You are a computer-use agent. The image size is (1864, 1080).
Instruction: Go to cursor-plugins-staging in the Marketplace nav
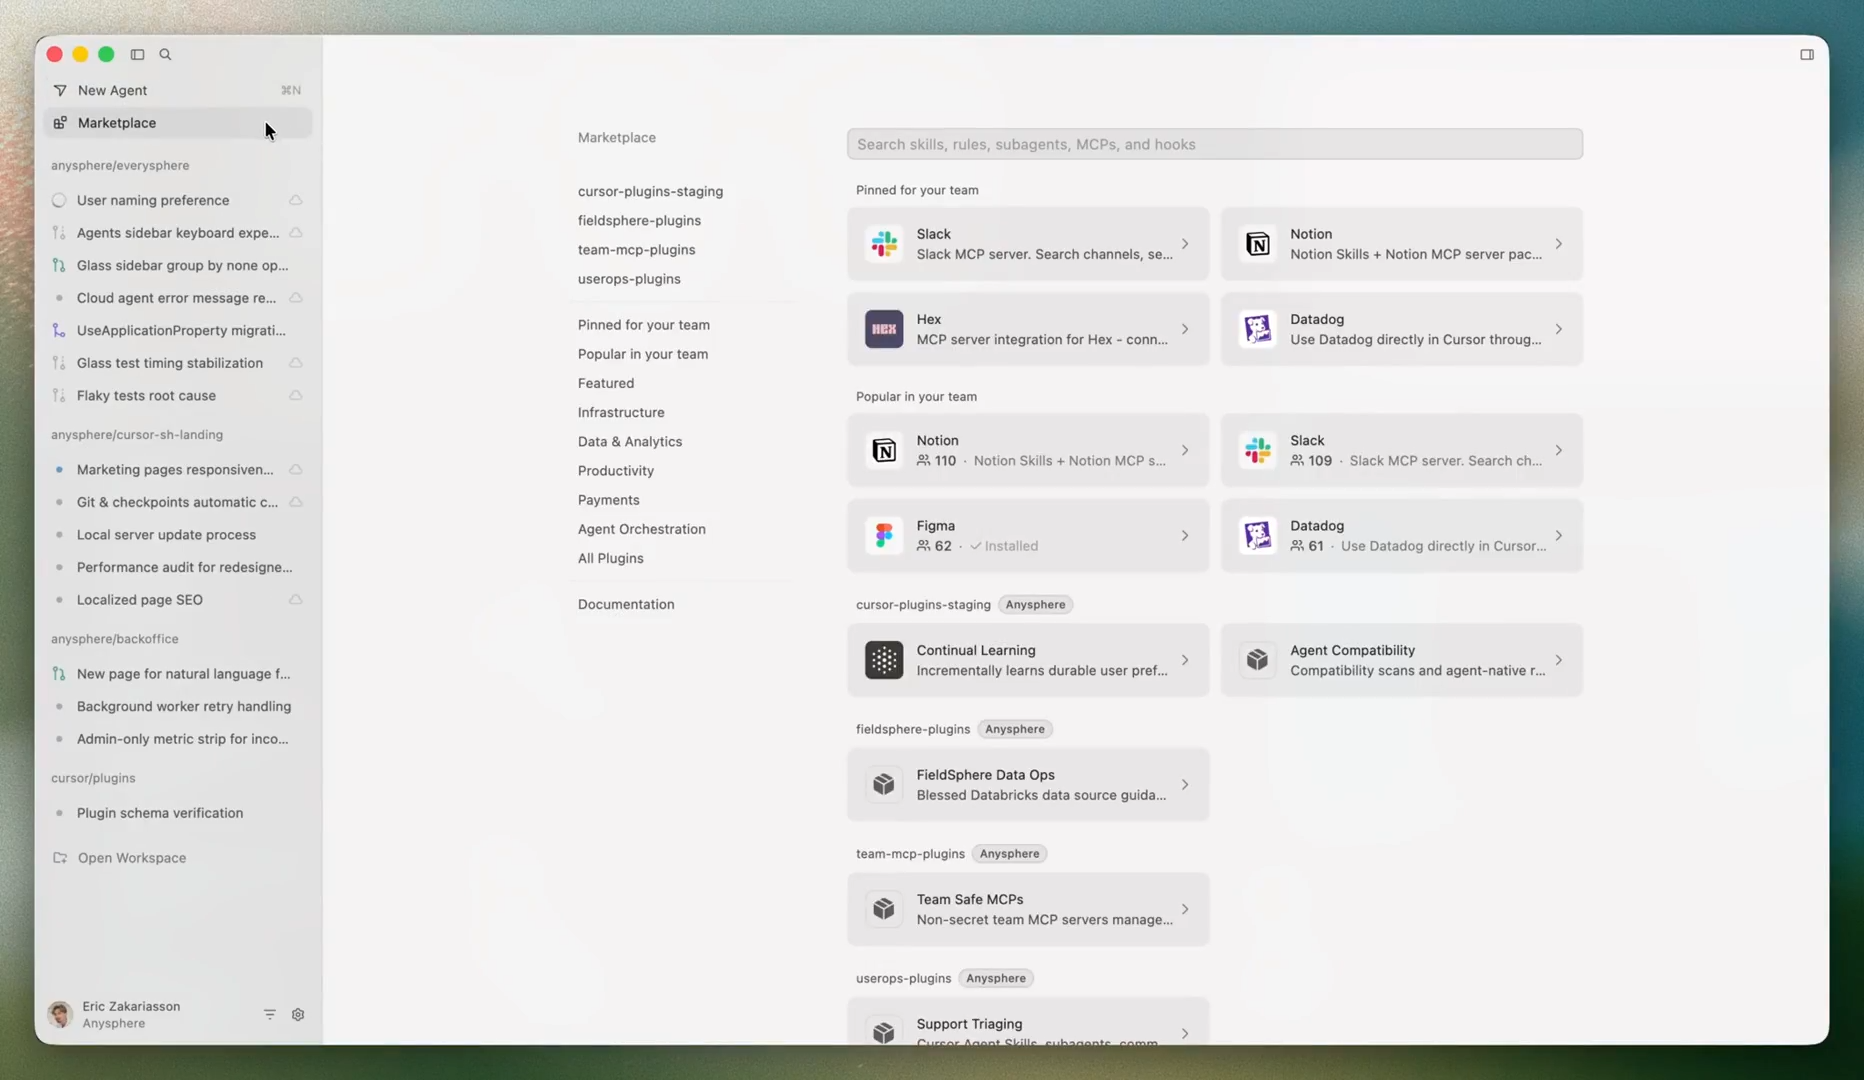click(650, 191)
